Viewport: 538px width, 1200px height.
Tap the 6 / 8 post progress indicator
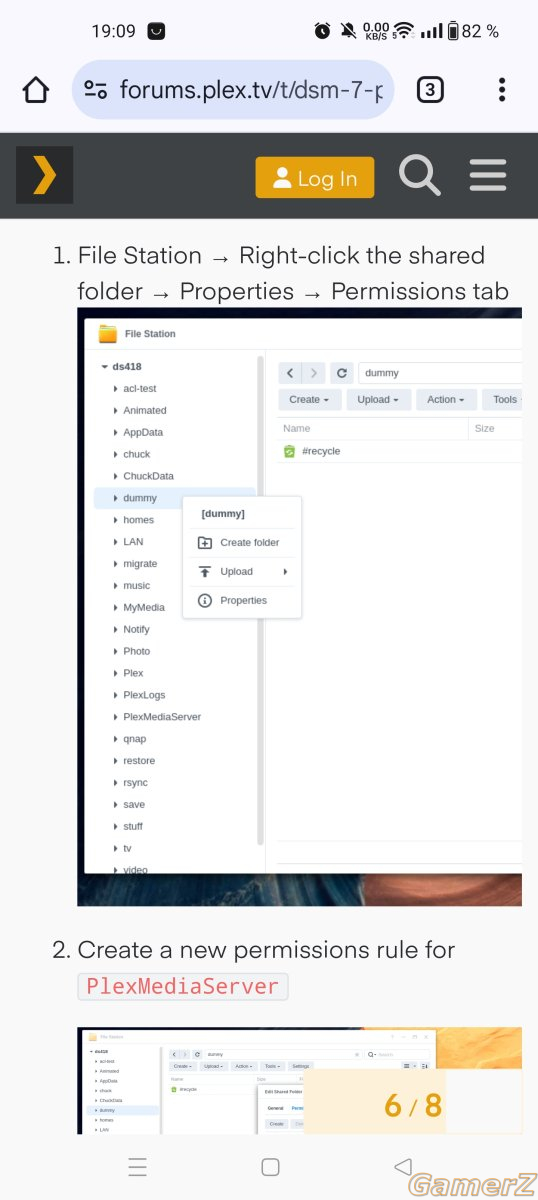[412, 1104]
